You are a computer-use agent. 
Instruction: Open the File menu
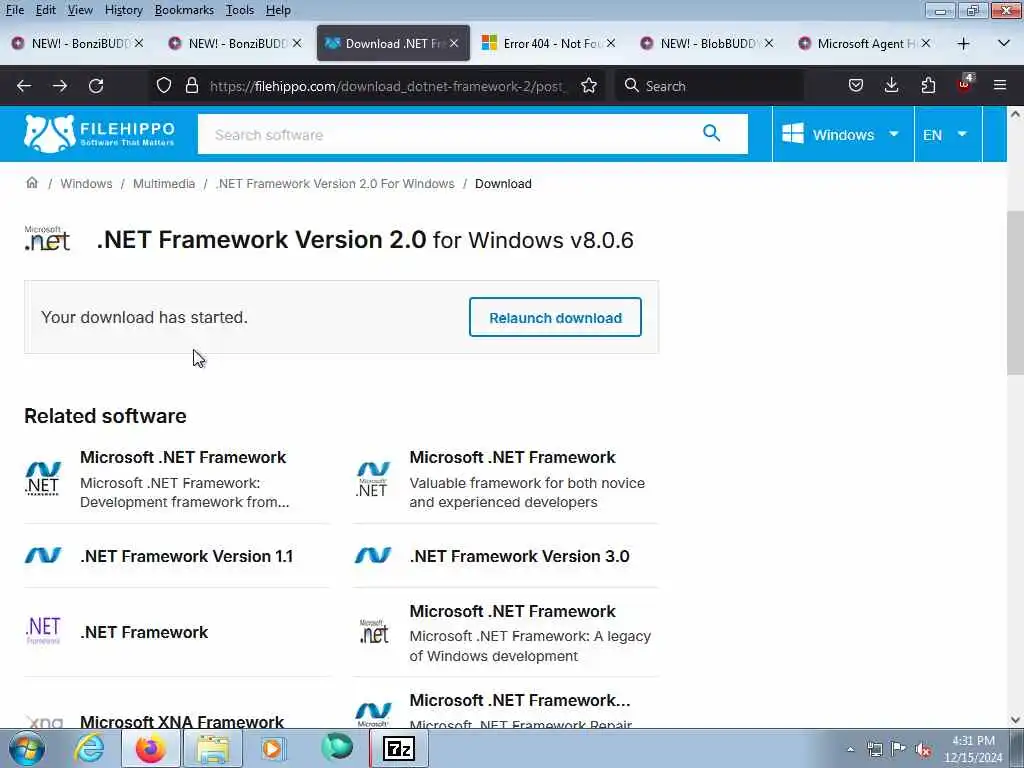click(14, 10)
